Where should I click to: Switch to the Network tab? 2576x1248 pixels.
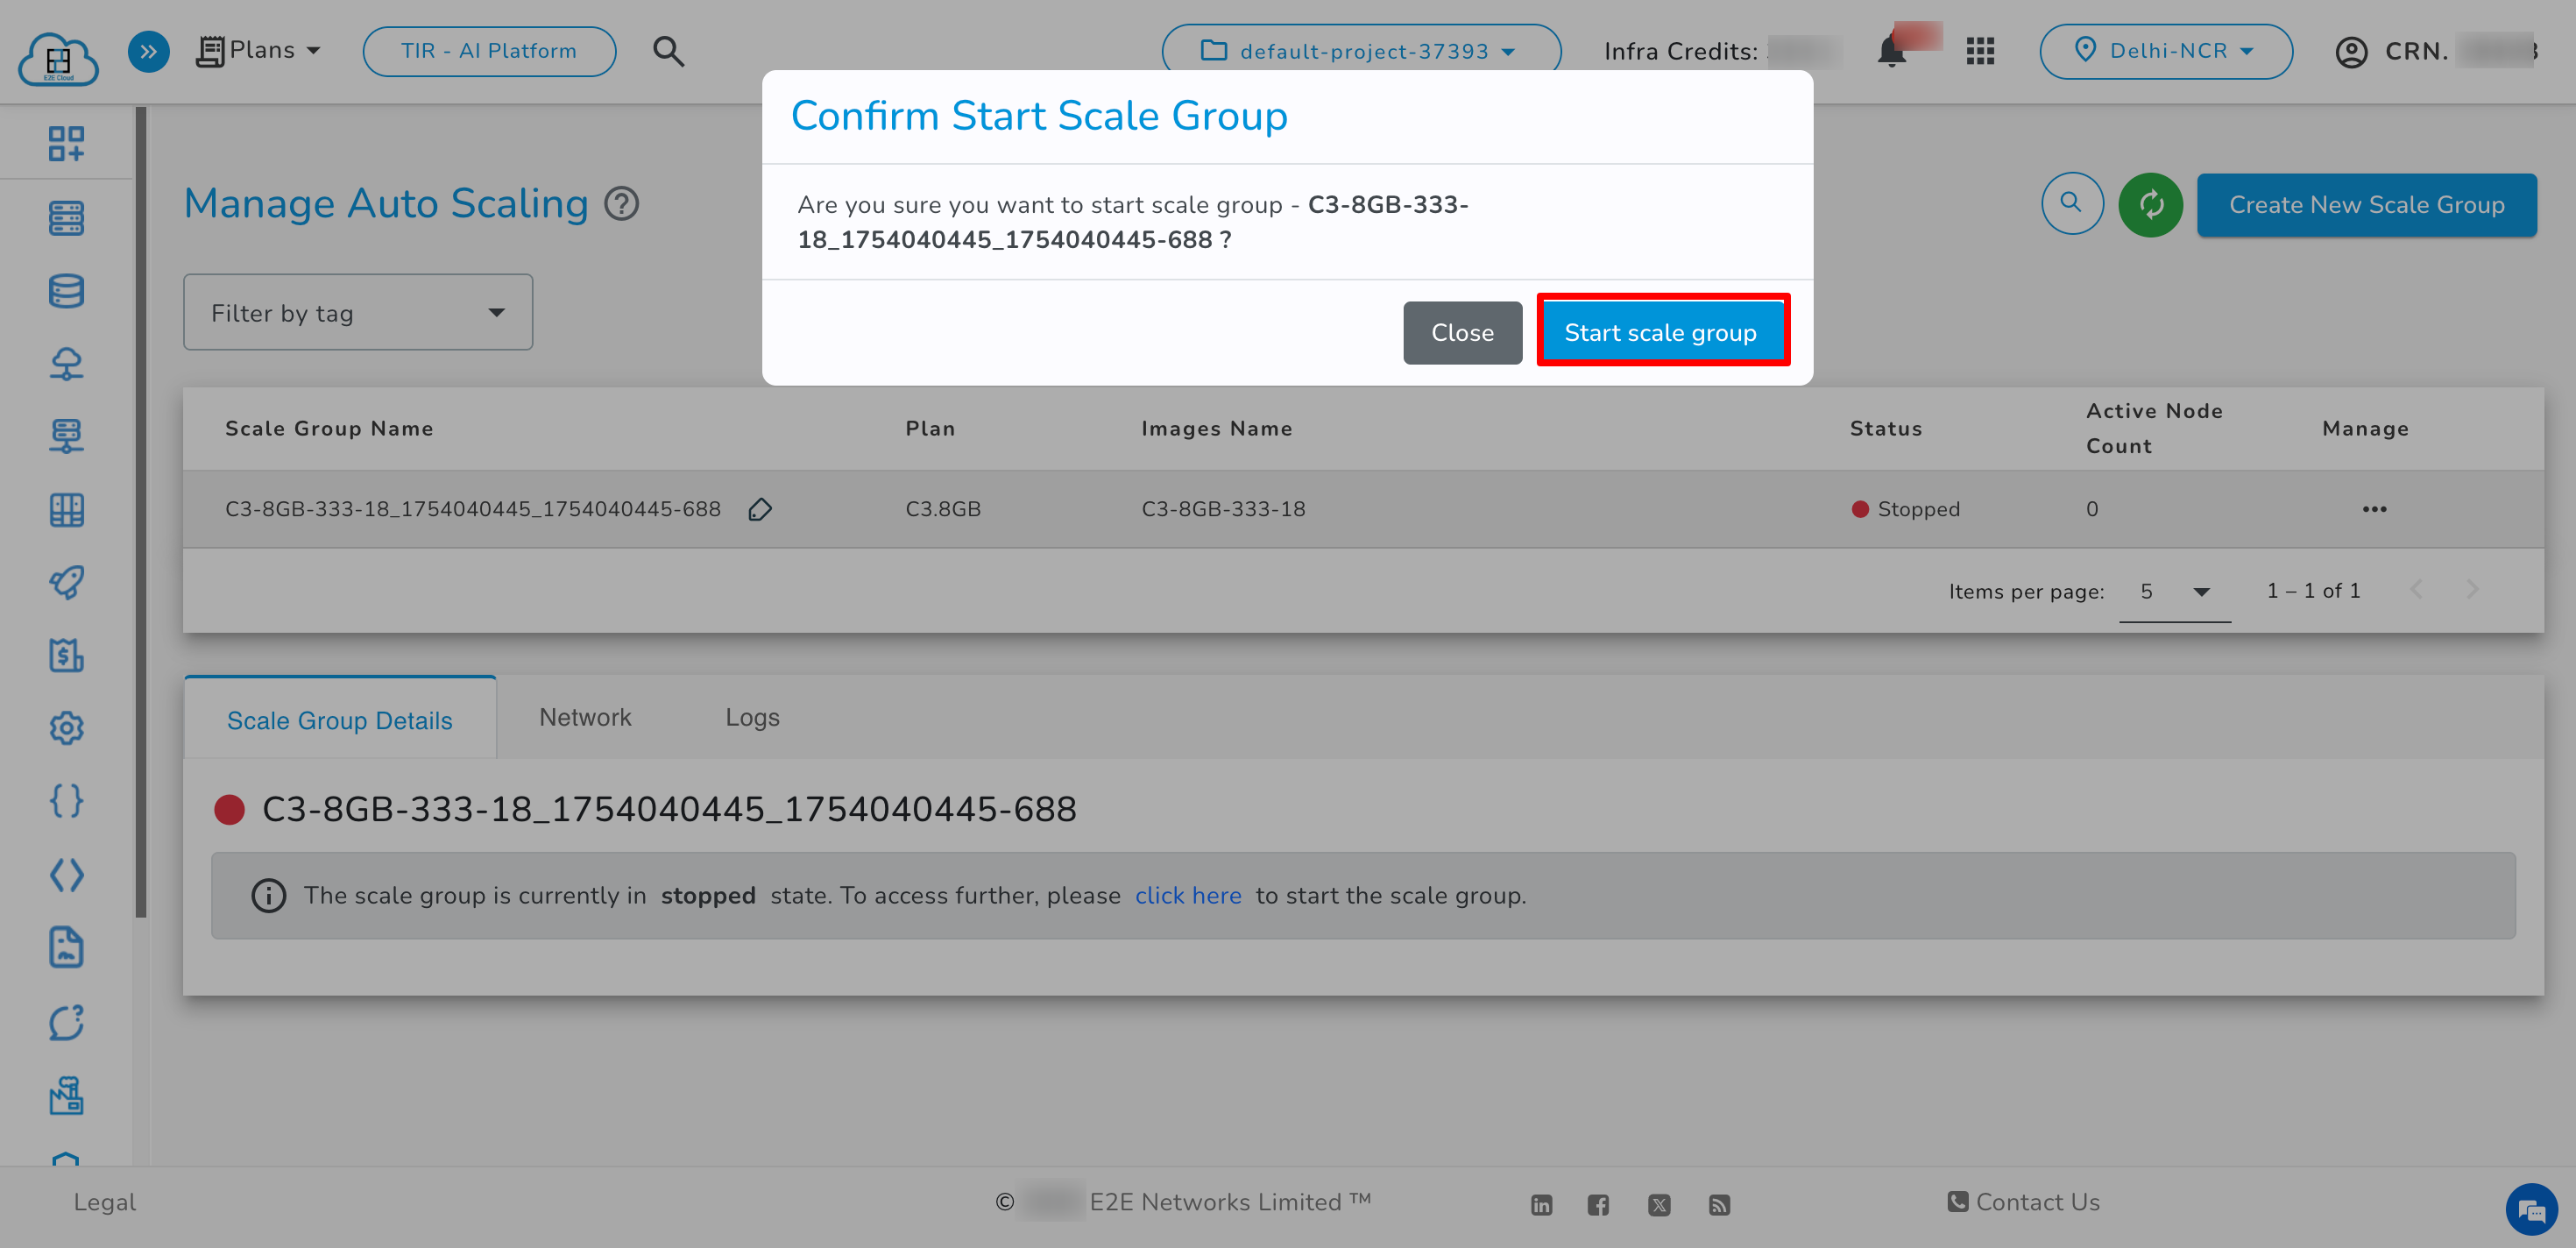point(585,717)
